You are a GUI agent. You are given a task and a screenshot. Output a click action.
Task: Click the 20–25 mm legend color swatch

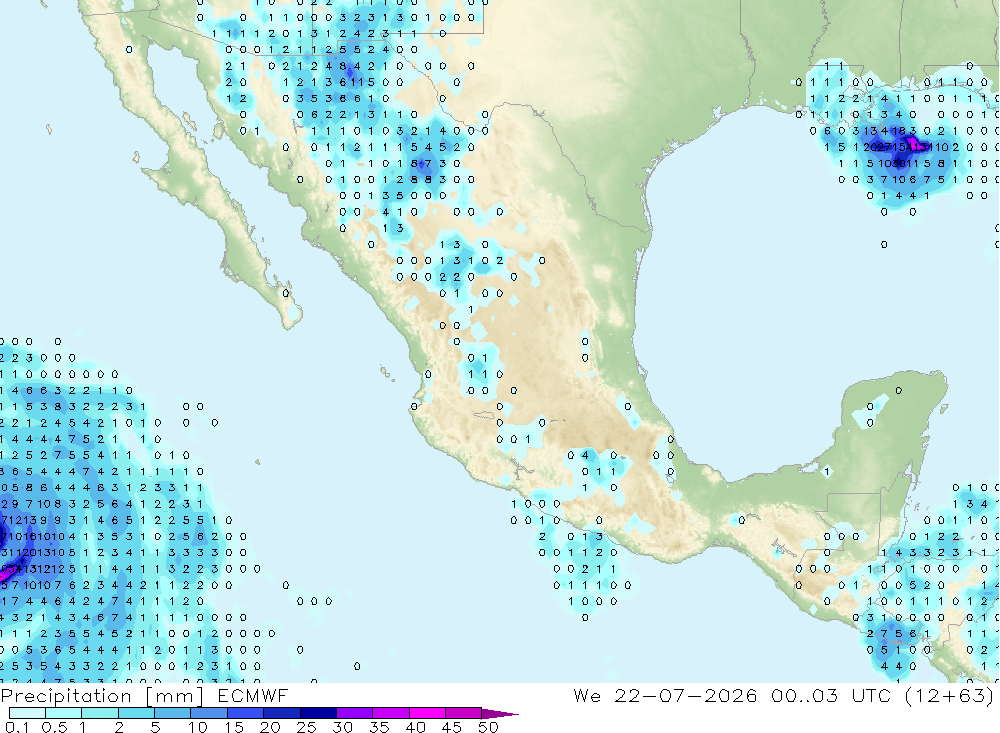[x=282, y=713]
